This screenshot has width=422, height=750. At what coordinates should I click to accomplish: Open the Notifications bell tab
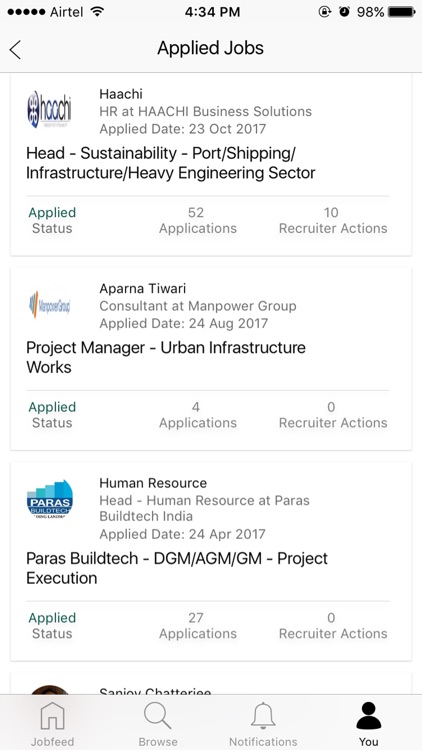tap(263, 723)
